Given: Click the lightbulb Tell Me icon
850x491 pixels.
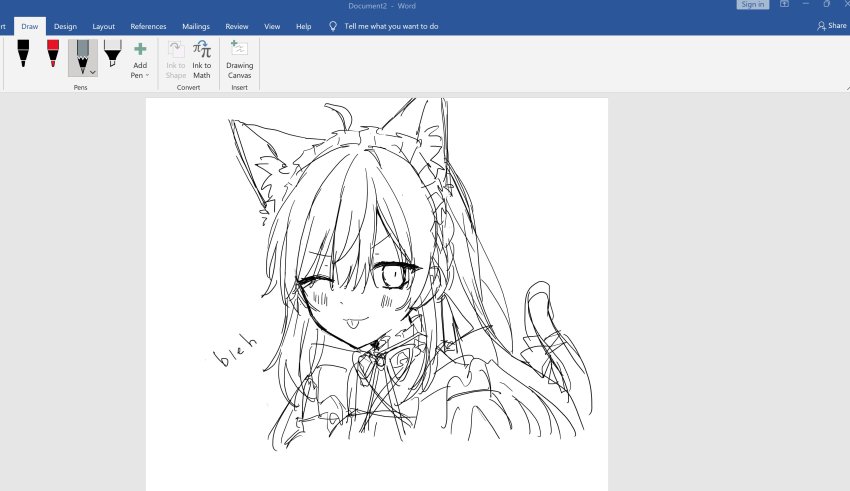Looking at the screenshot, I should tap(333, 26).
